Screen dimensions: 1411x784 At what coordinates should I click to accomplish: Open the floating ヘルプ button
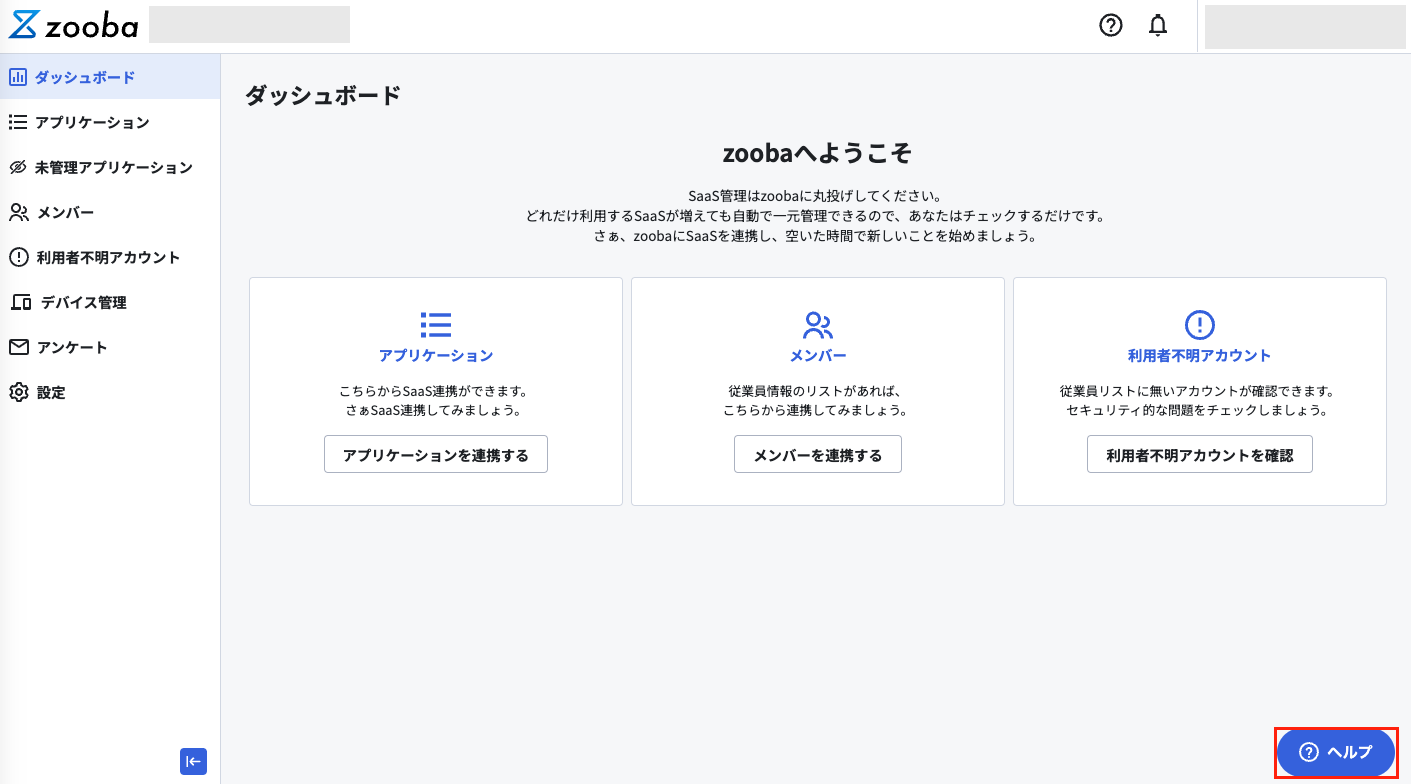pos(1336,752)
